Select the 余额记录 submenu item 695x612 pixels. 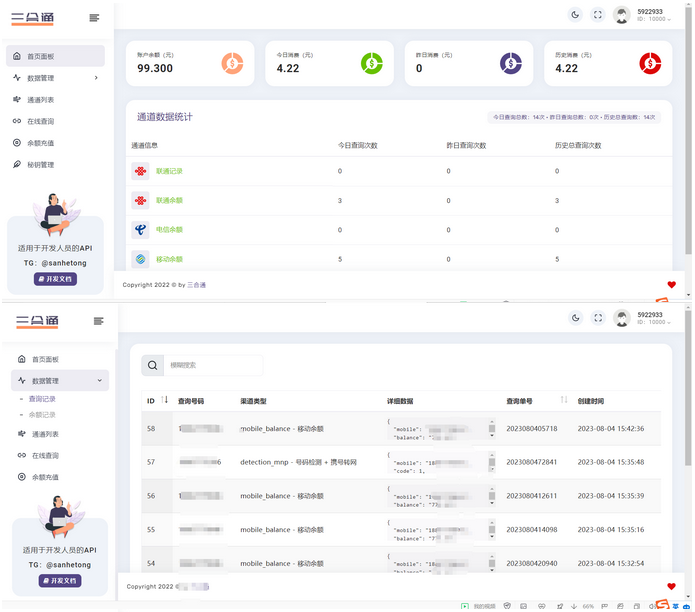click(42, 414)
